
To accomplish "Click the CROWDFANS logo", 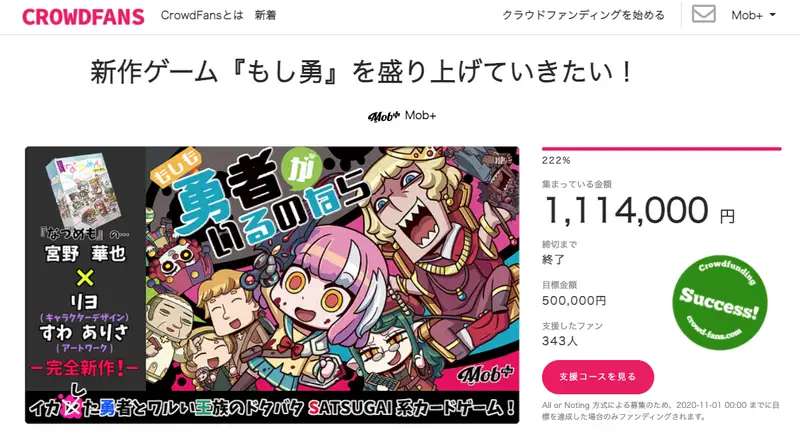I will point(83,16).
